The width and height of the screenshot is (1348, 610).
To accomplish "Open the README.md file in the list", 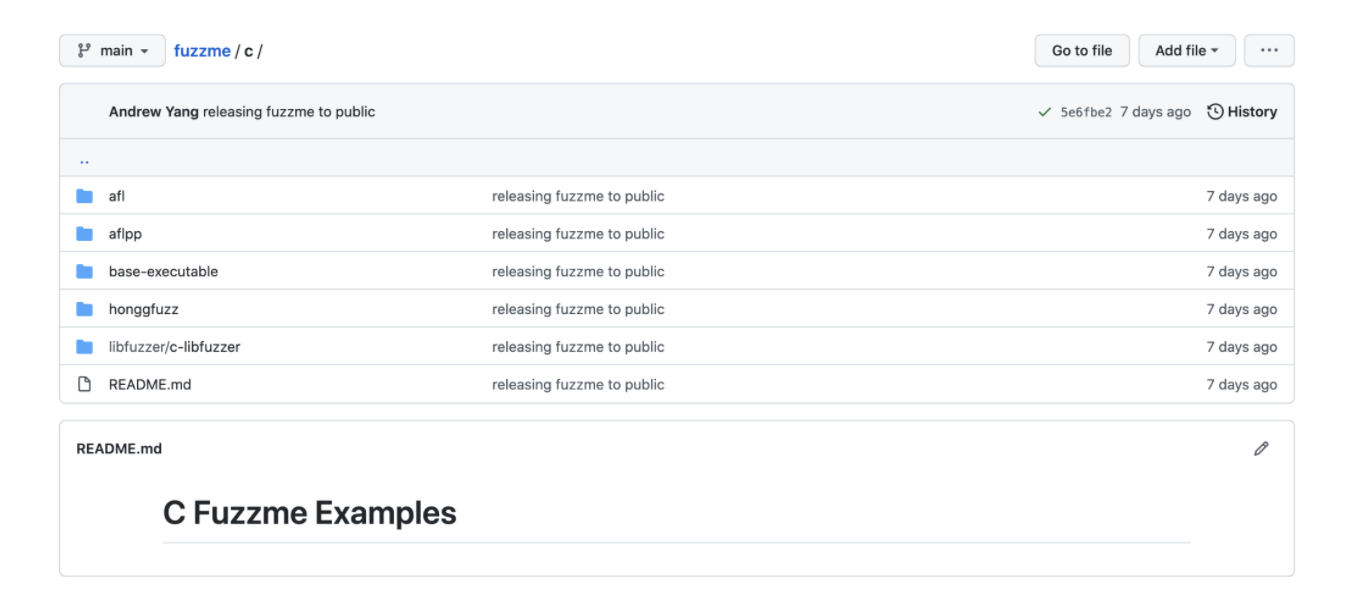I will [150, 384].
